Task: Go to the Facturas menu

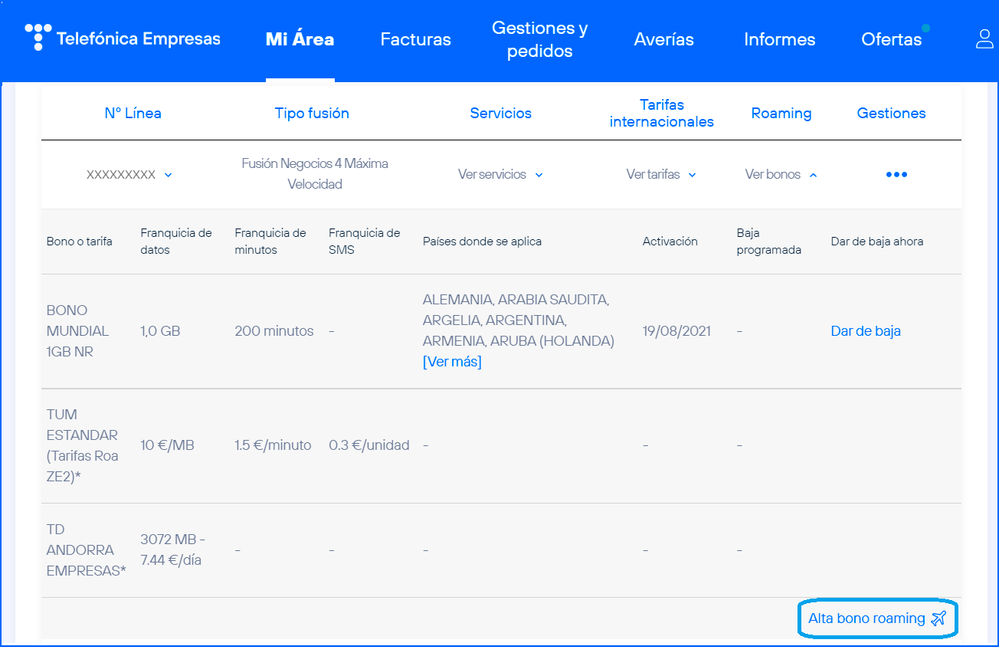Action: pos(415,40)
